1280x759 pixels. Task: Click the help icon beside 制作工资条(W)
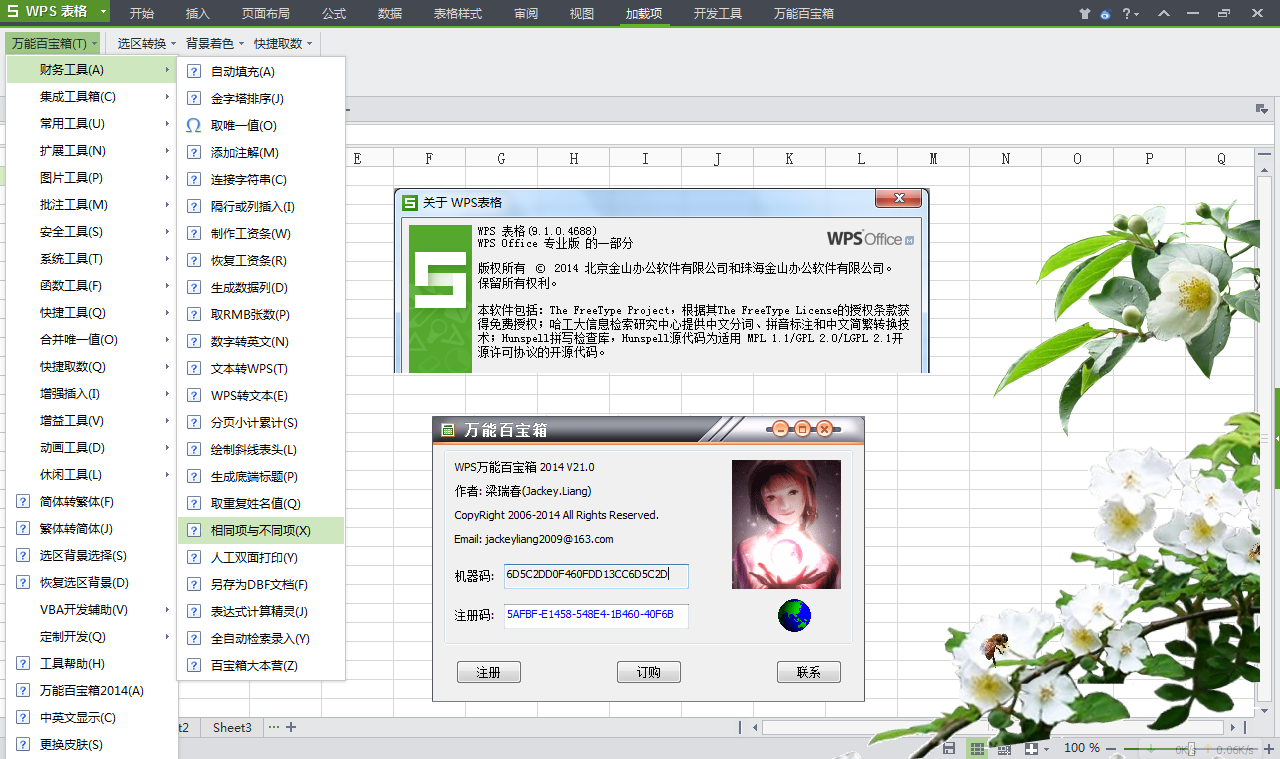pos(194,233)
